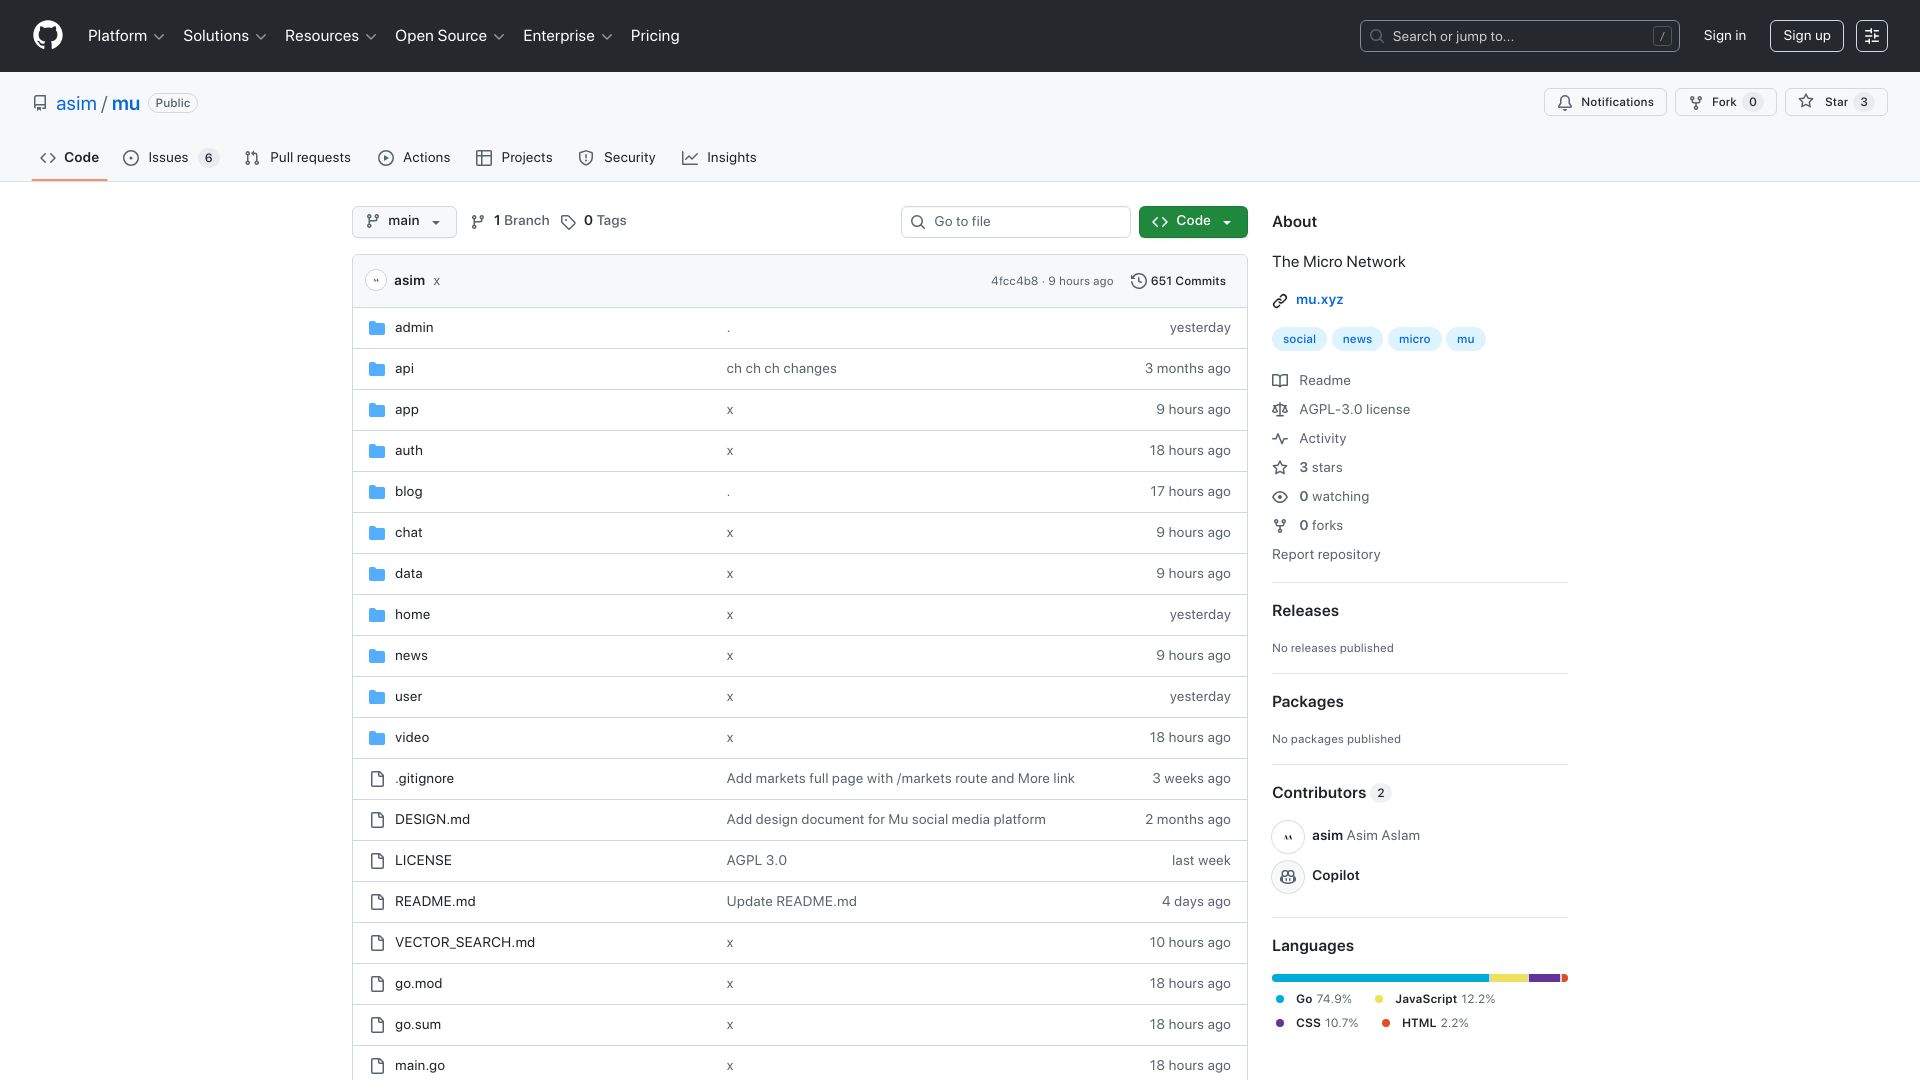Click the .gitignore file icon

377,779
